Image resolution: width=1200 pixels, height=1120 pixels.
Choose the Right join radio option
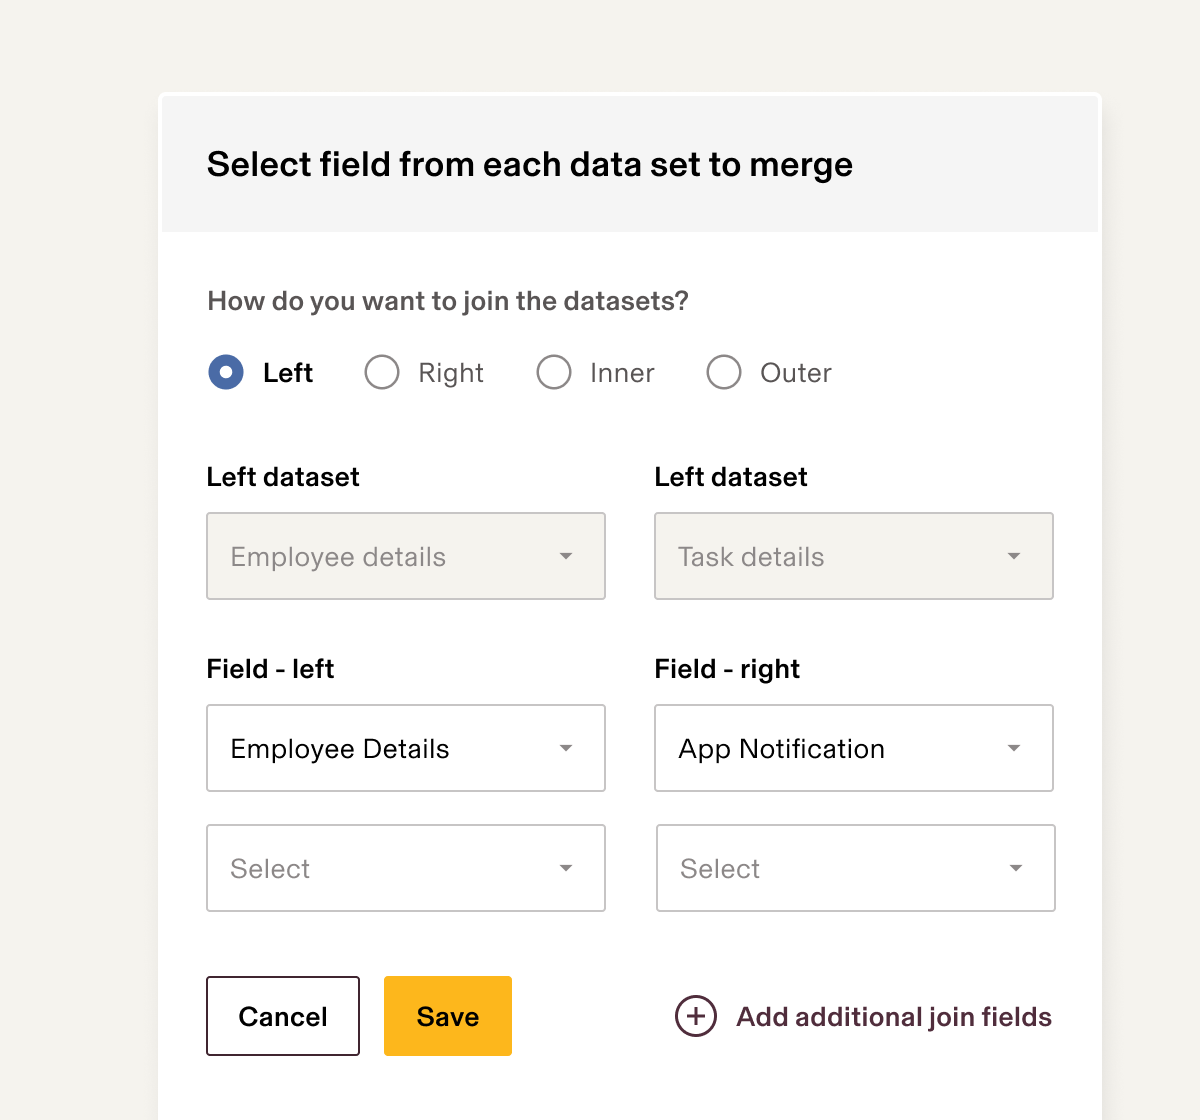click(x=382, y=372)
